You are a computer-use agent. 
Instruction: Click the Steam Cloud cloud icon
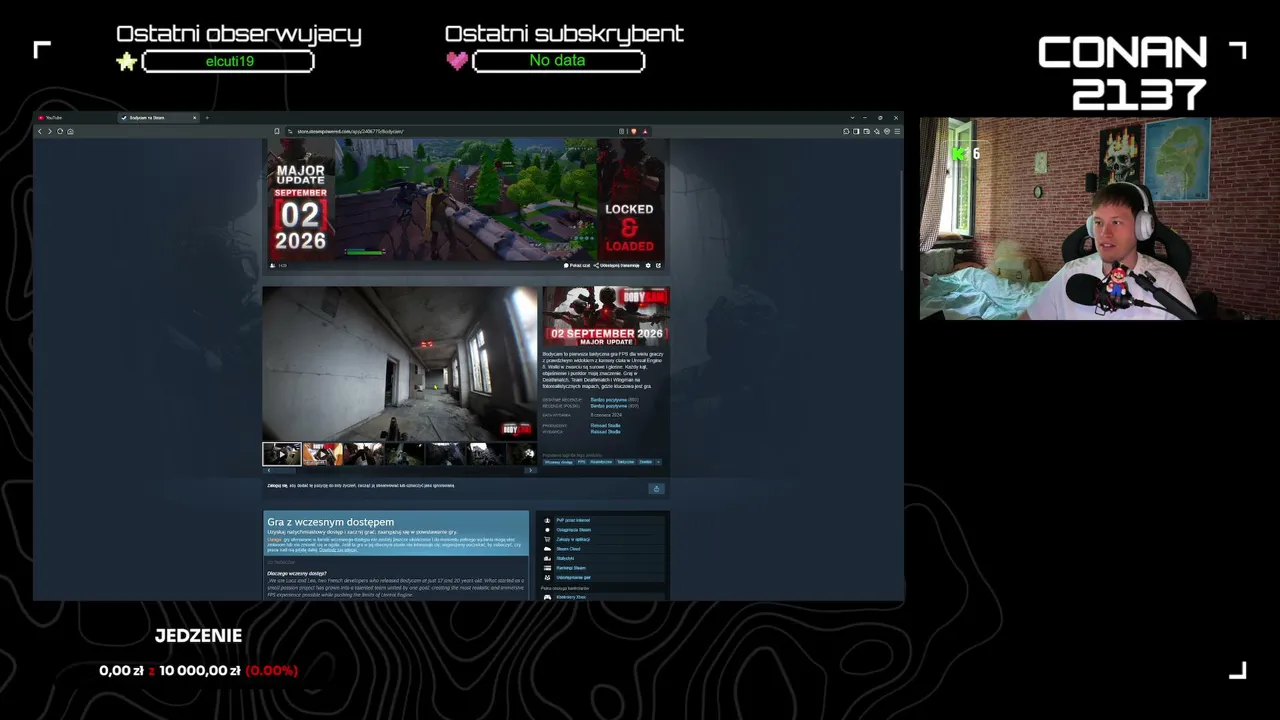pos(547,549)
